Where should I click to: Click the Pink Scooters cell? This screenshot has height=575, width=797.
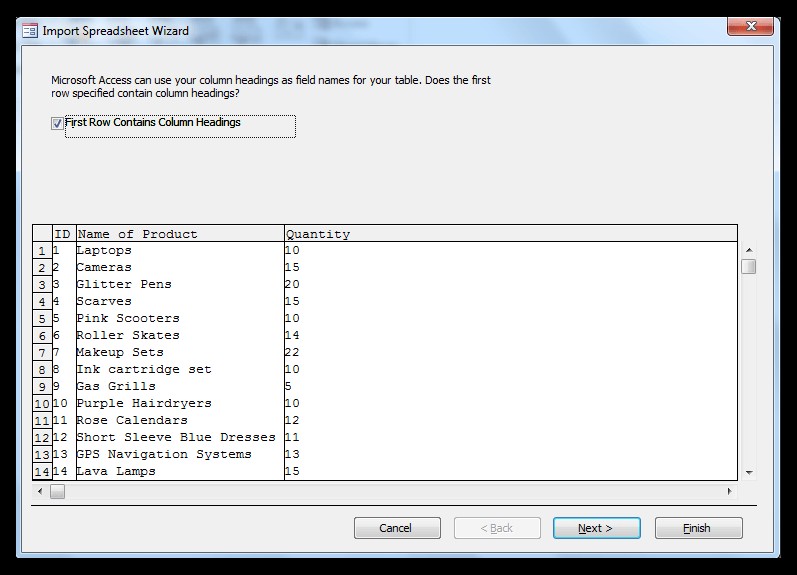(180, 318)
